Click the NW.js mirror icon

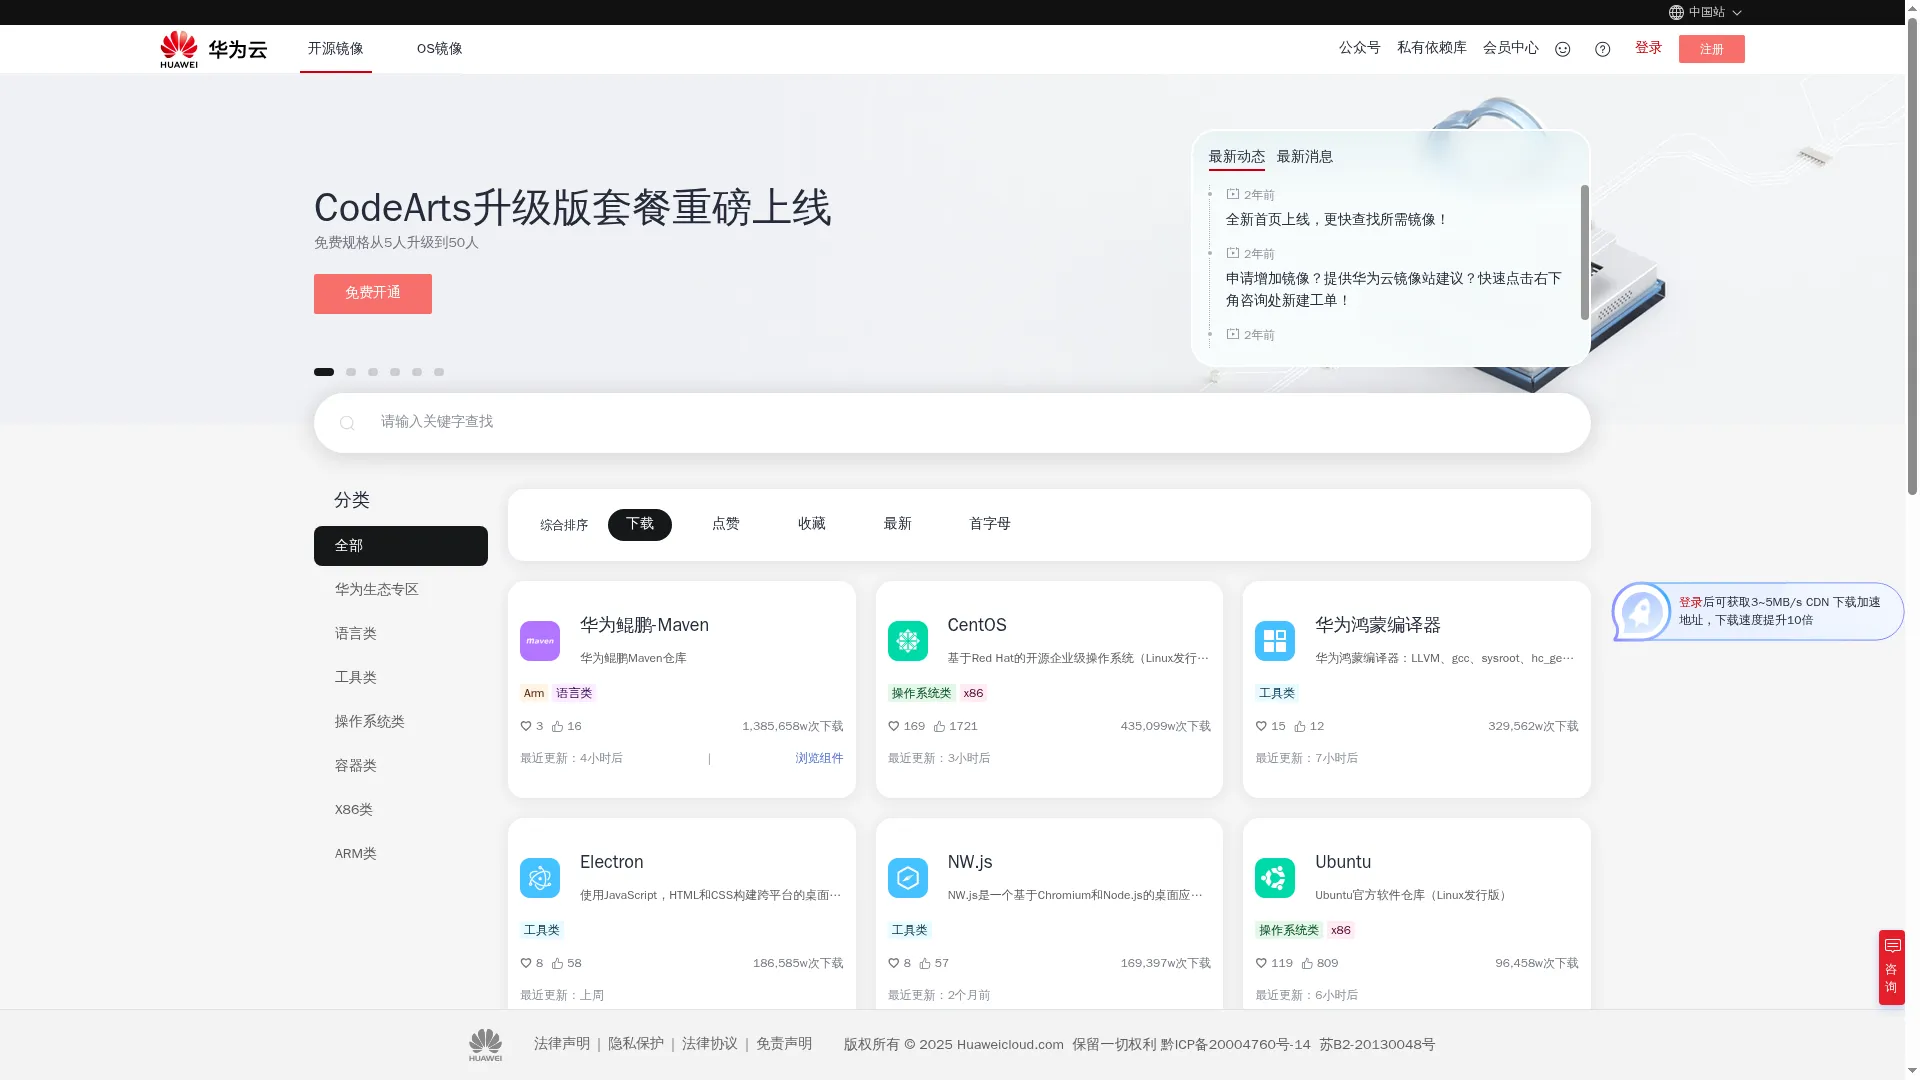[908, 878]
